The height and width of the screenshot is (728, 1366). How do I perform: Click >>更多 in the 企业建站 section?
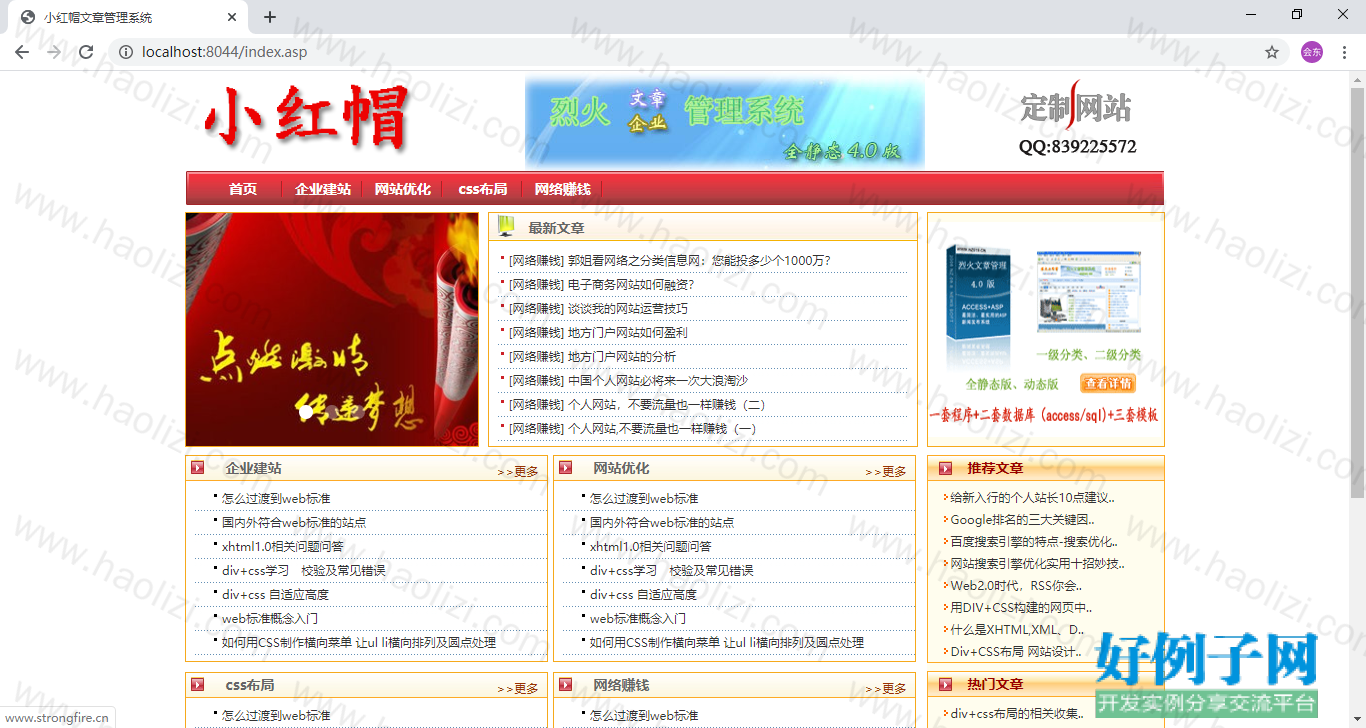(518, 471)
